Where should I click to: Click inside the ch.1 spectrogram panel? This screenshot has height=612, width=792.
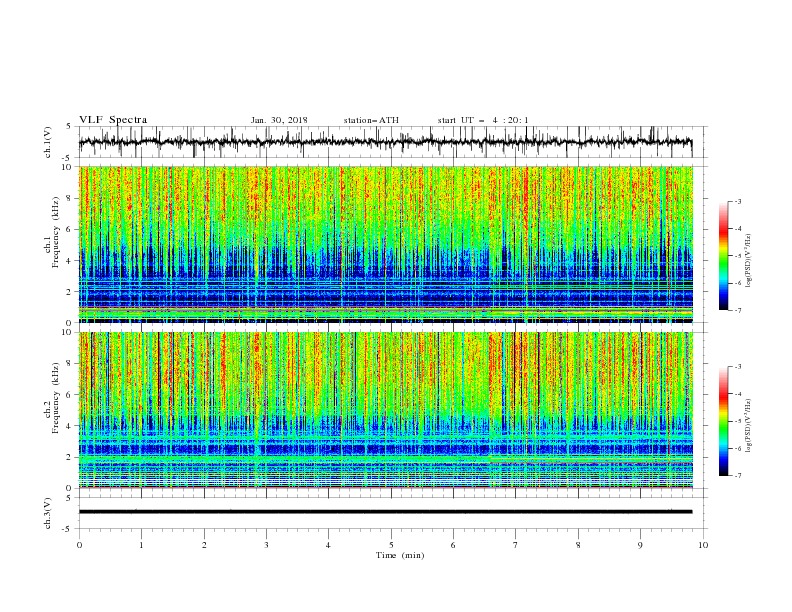click(x=386, y=244)
